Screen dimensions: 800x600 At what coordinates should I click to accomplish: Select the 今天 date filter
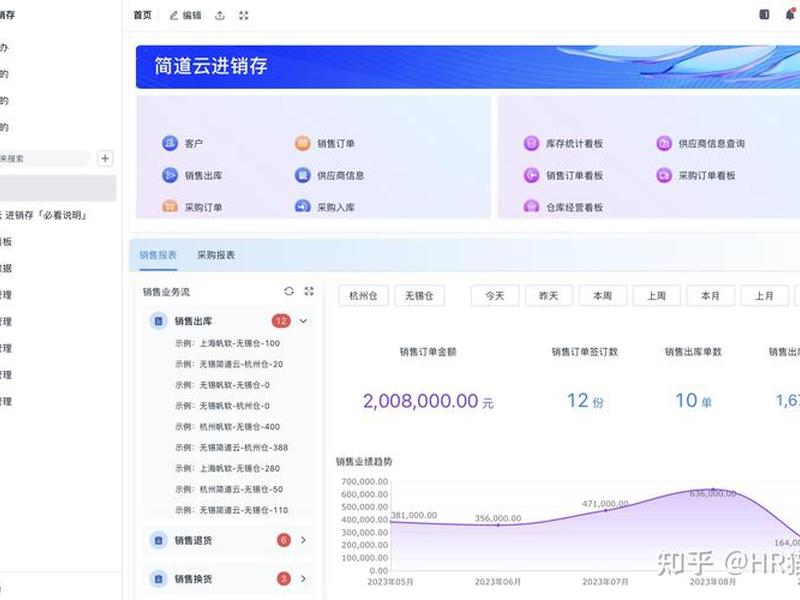pyautogui.click(x=495, y=296)
